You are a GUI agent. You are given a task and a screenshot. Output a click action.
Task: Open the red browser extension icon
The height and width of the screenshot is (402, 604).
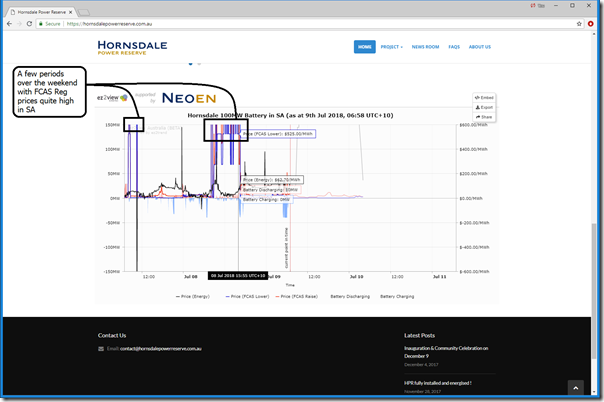click(x=591, y=24)
